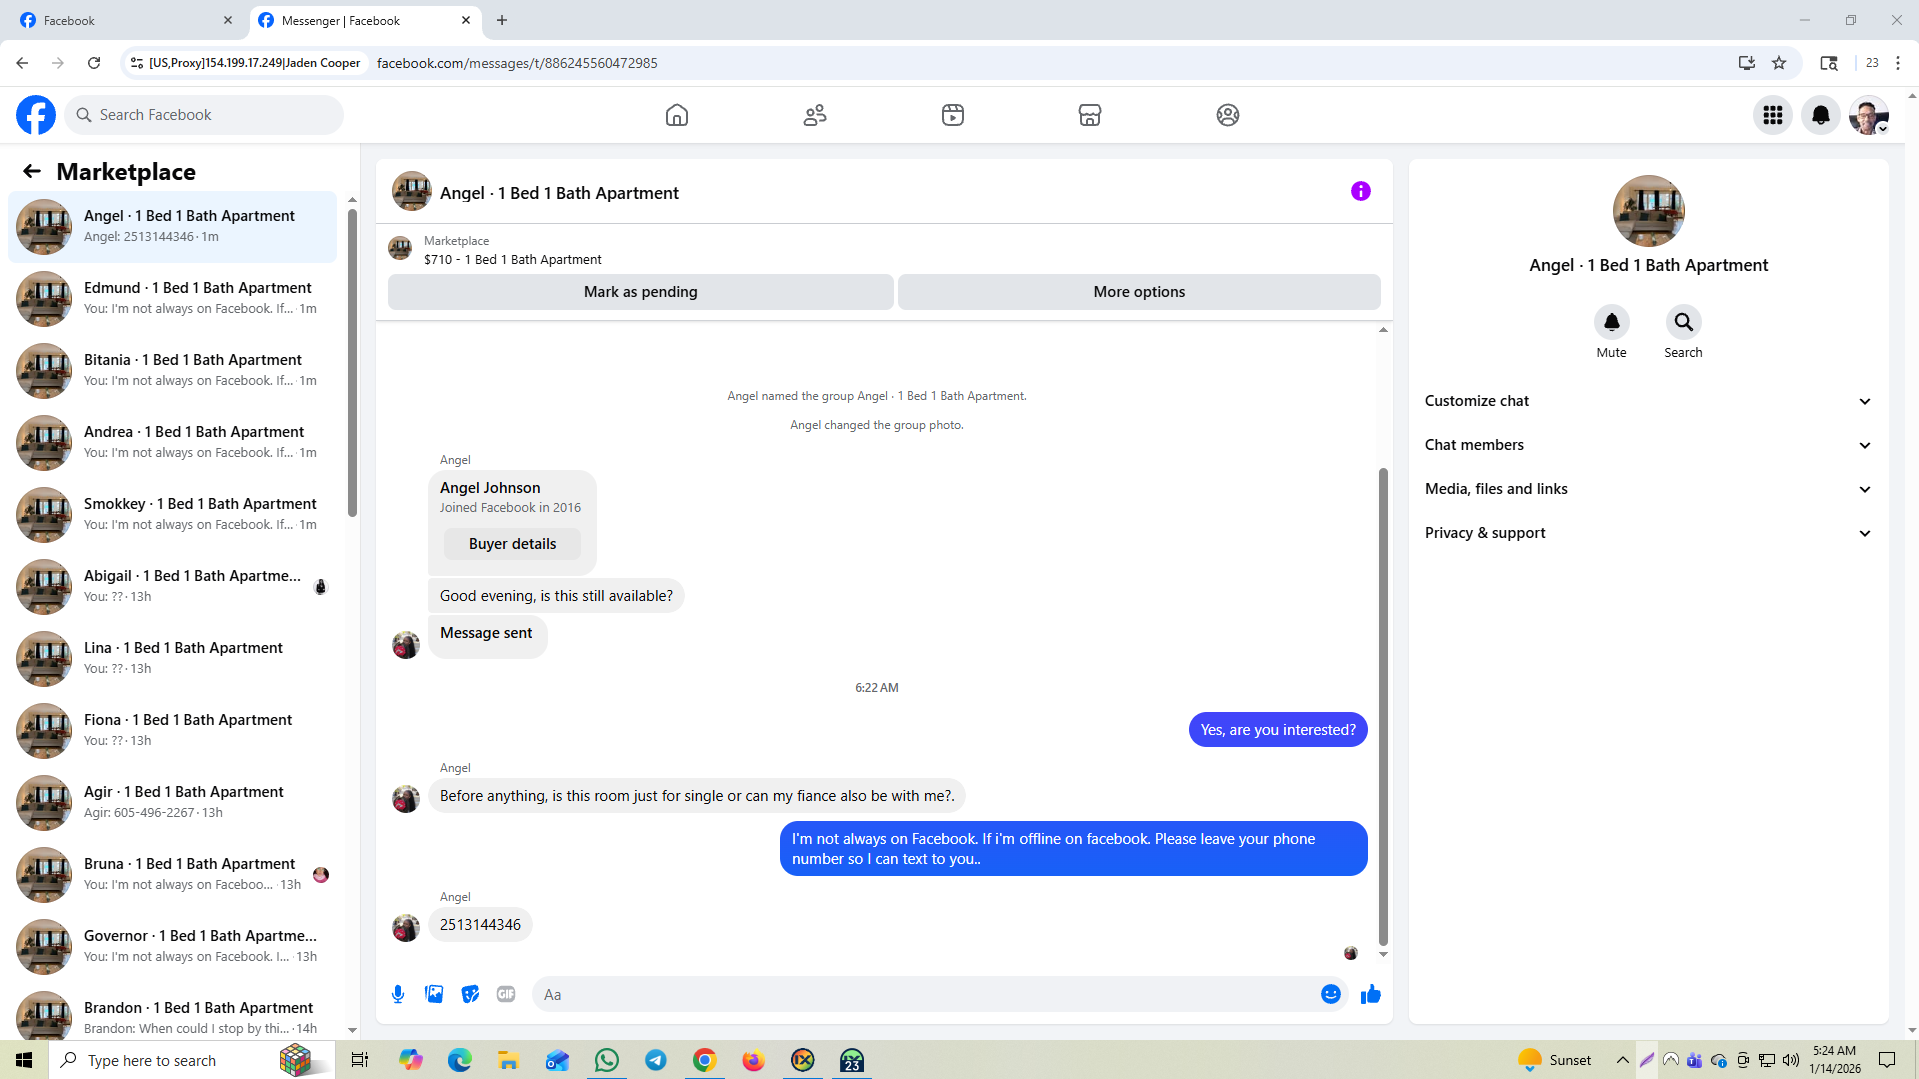Screen dimensions: 1919x1079
Task: Click More options button
Action: coord(1139,292)
